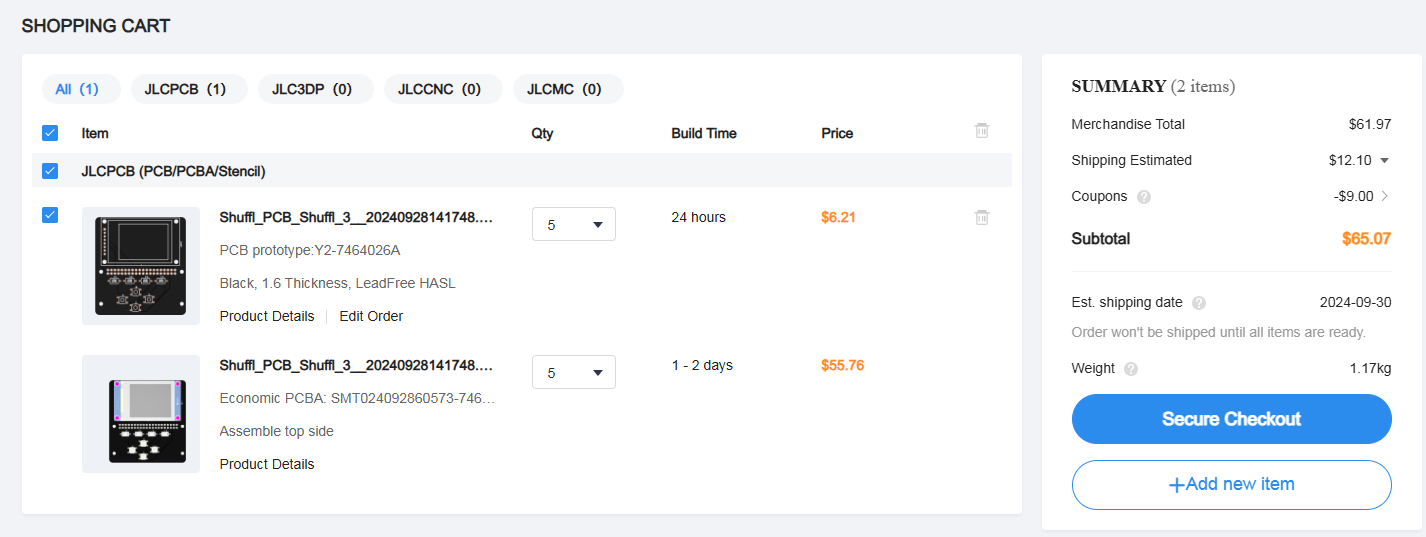The height and width of the screenshot is (537, 1426).
Task: Click 'Black, 1.6 Thickness, LeadFree HASL' text
Action: (338, 283)
